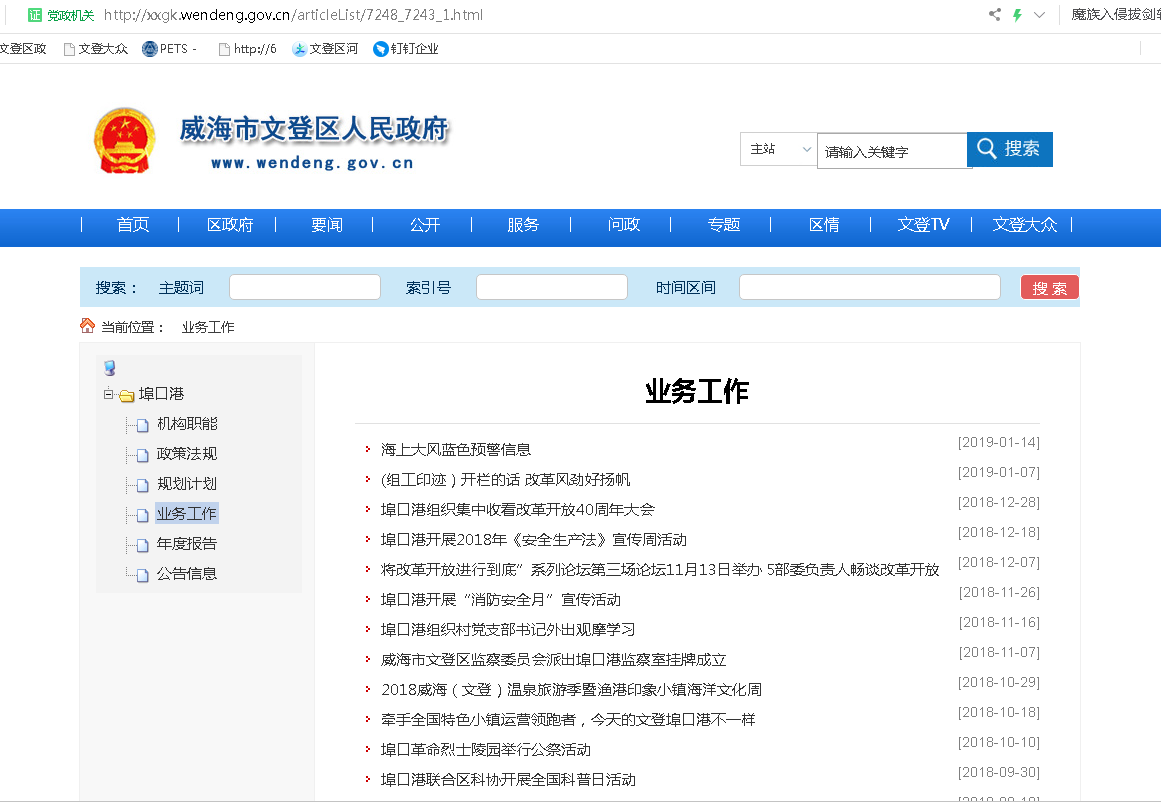Click the home icon beside 当前位置
This screenshot has height=802, width=1161.
point(87,326)
